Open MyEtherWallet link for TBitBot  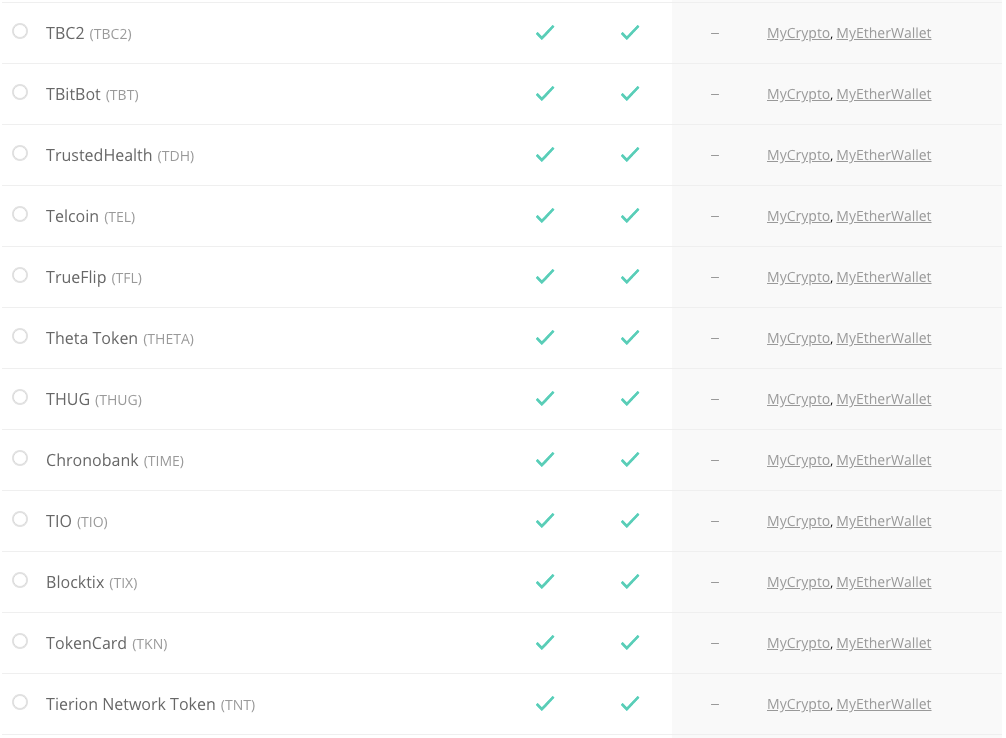[883, 94]
